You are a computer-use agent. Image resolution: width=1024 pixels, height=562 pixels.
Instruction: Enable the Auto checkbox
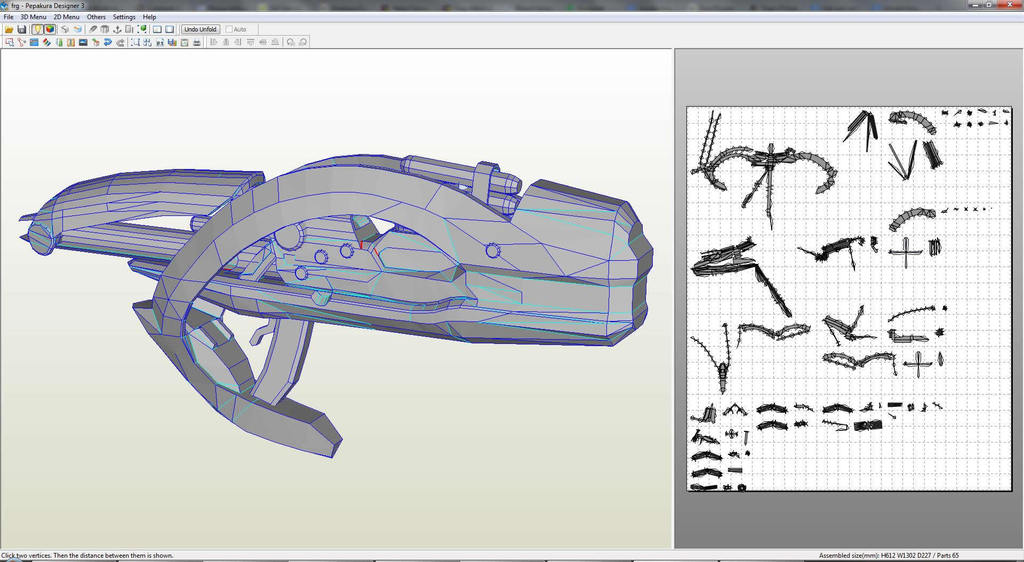pos(230,29)
